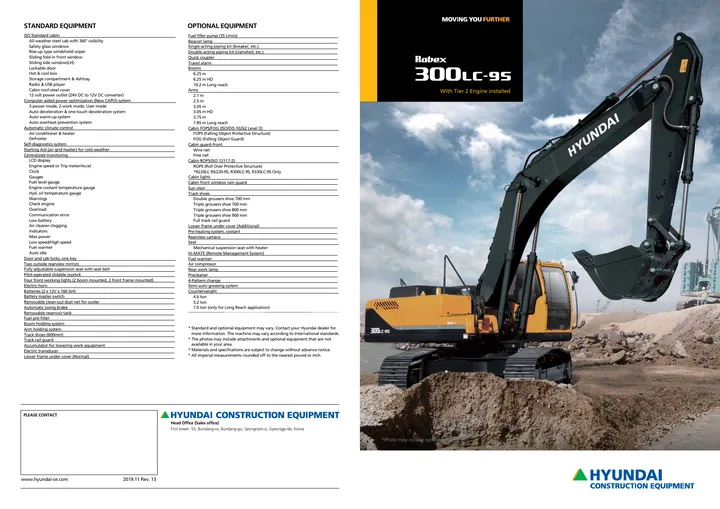Click the large Hyundai Construction Equipment logo on the right page
Image resolution: width=720 pixels, height=509 pixels.
(x=633, y=479)
